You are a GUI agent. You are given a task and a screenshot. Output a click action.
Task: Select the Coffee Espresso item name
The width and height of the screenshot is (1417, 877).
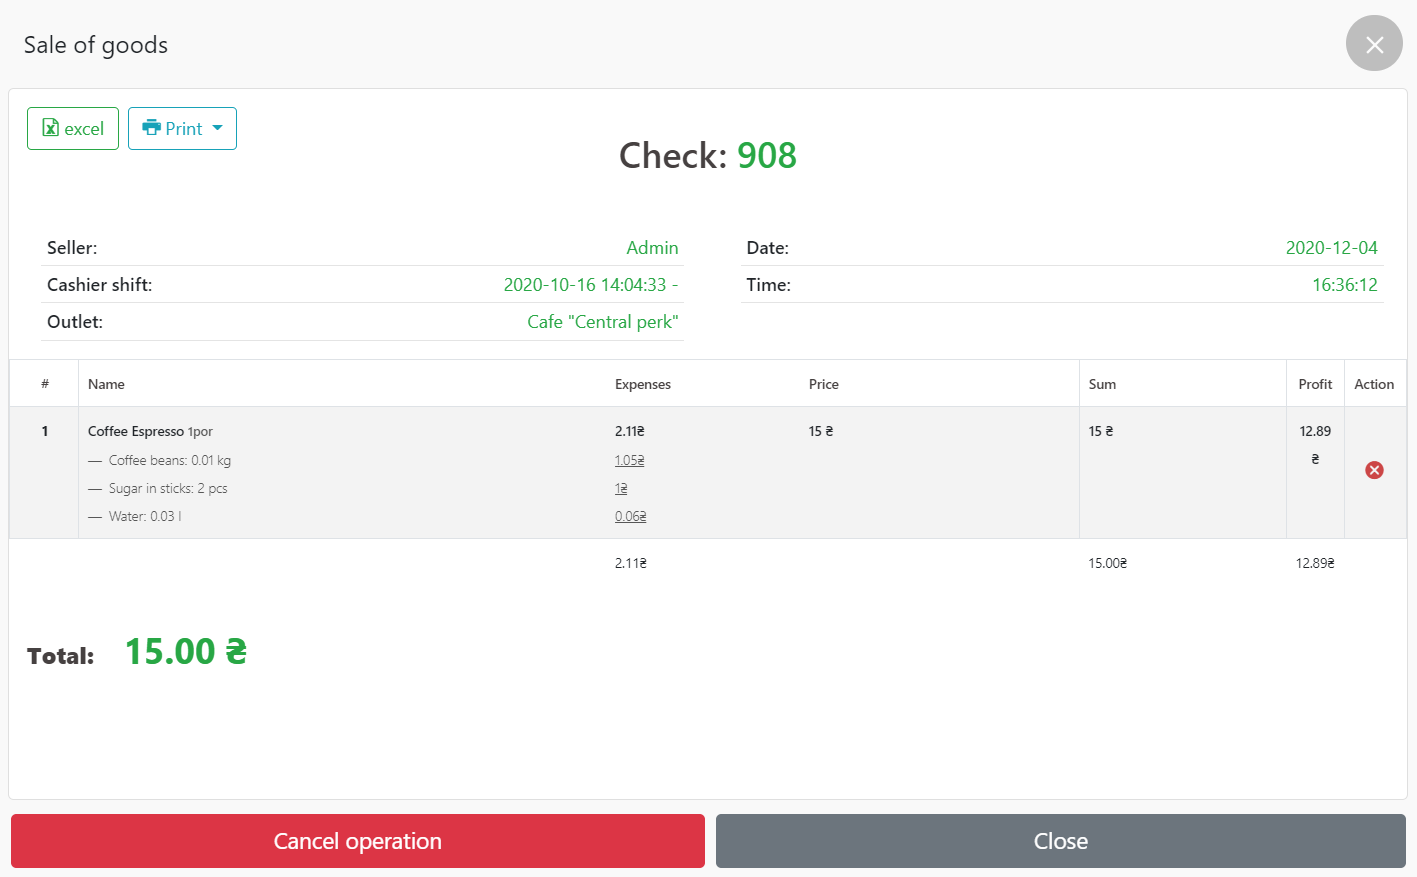(x=136, y=432)
